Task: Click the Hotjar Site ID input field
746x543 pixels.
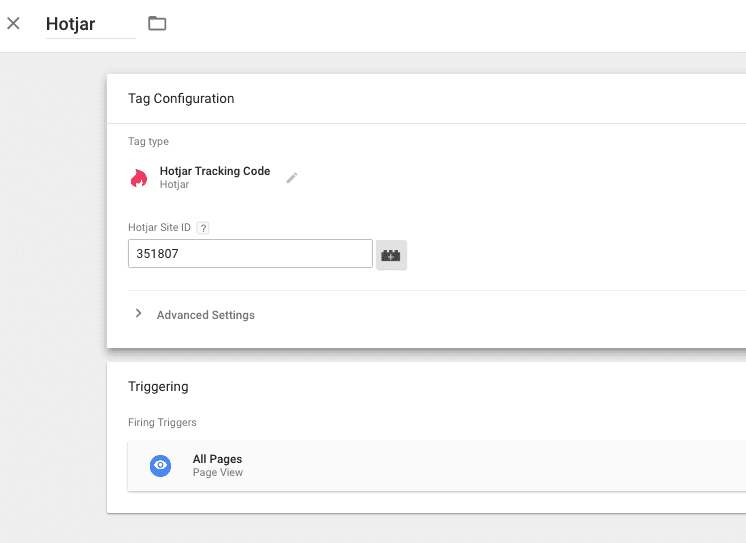Action: pyautogui.click(x=250, y=254)
